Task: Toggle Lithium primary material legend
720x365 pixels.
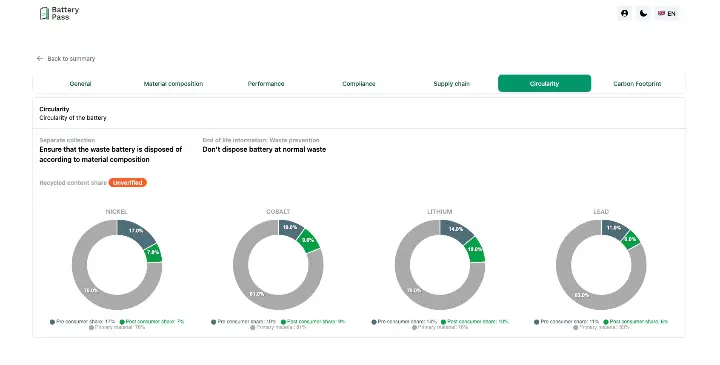Action: tap(439, 328)
